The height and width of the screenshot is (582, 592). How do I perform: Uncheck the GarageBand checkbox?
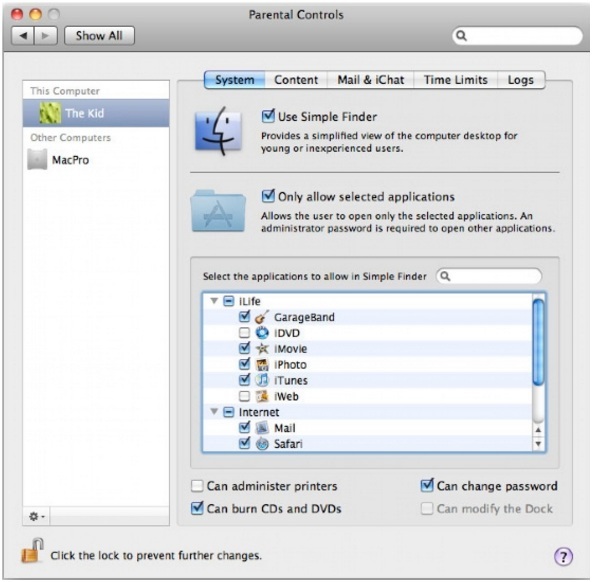[245, 316]
